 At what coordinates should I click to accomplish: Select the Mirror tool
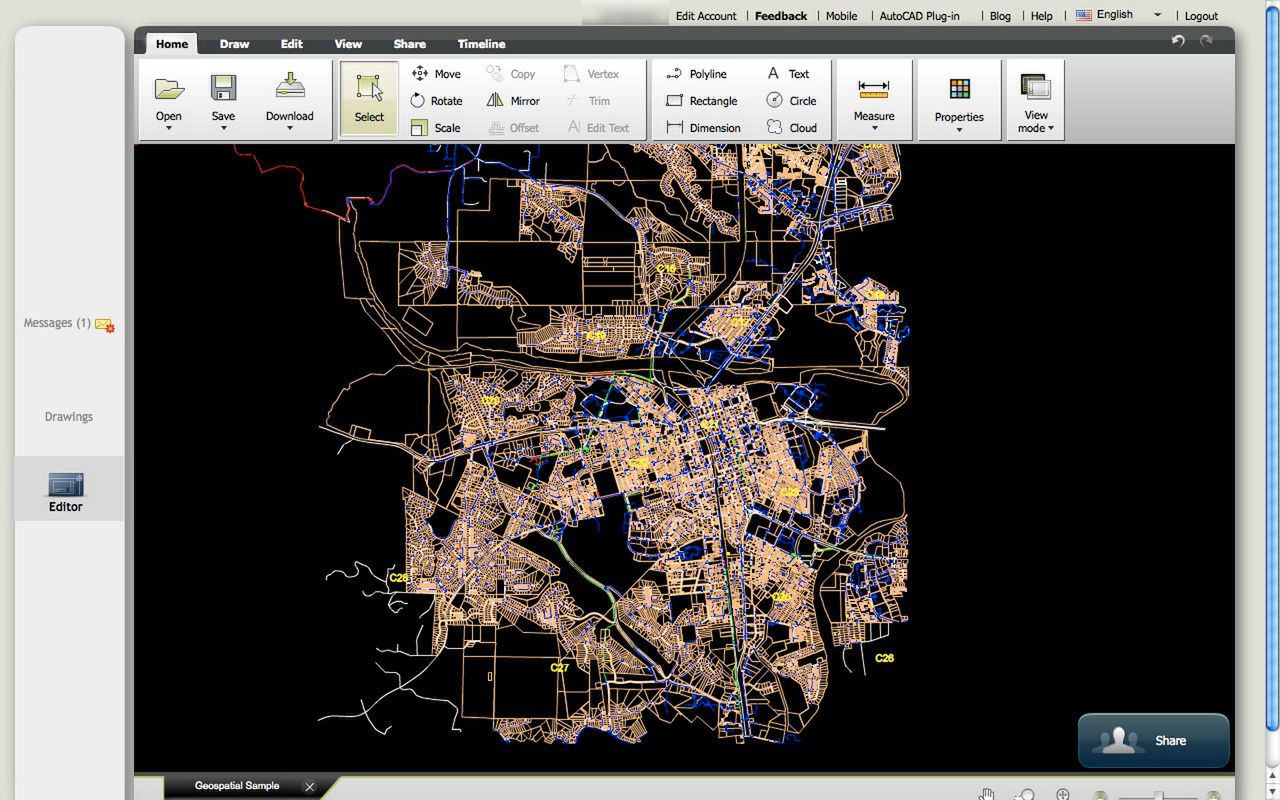[513, 100]
